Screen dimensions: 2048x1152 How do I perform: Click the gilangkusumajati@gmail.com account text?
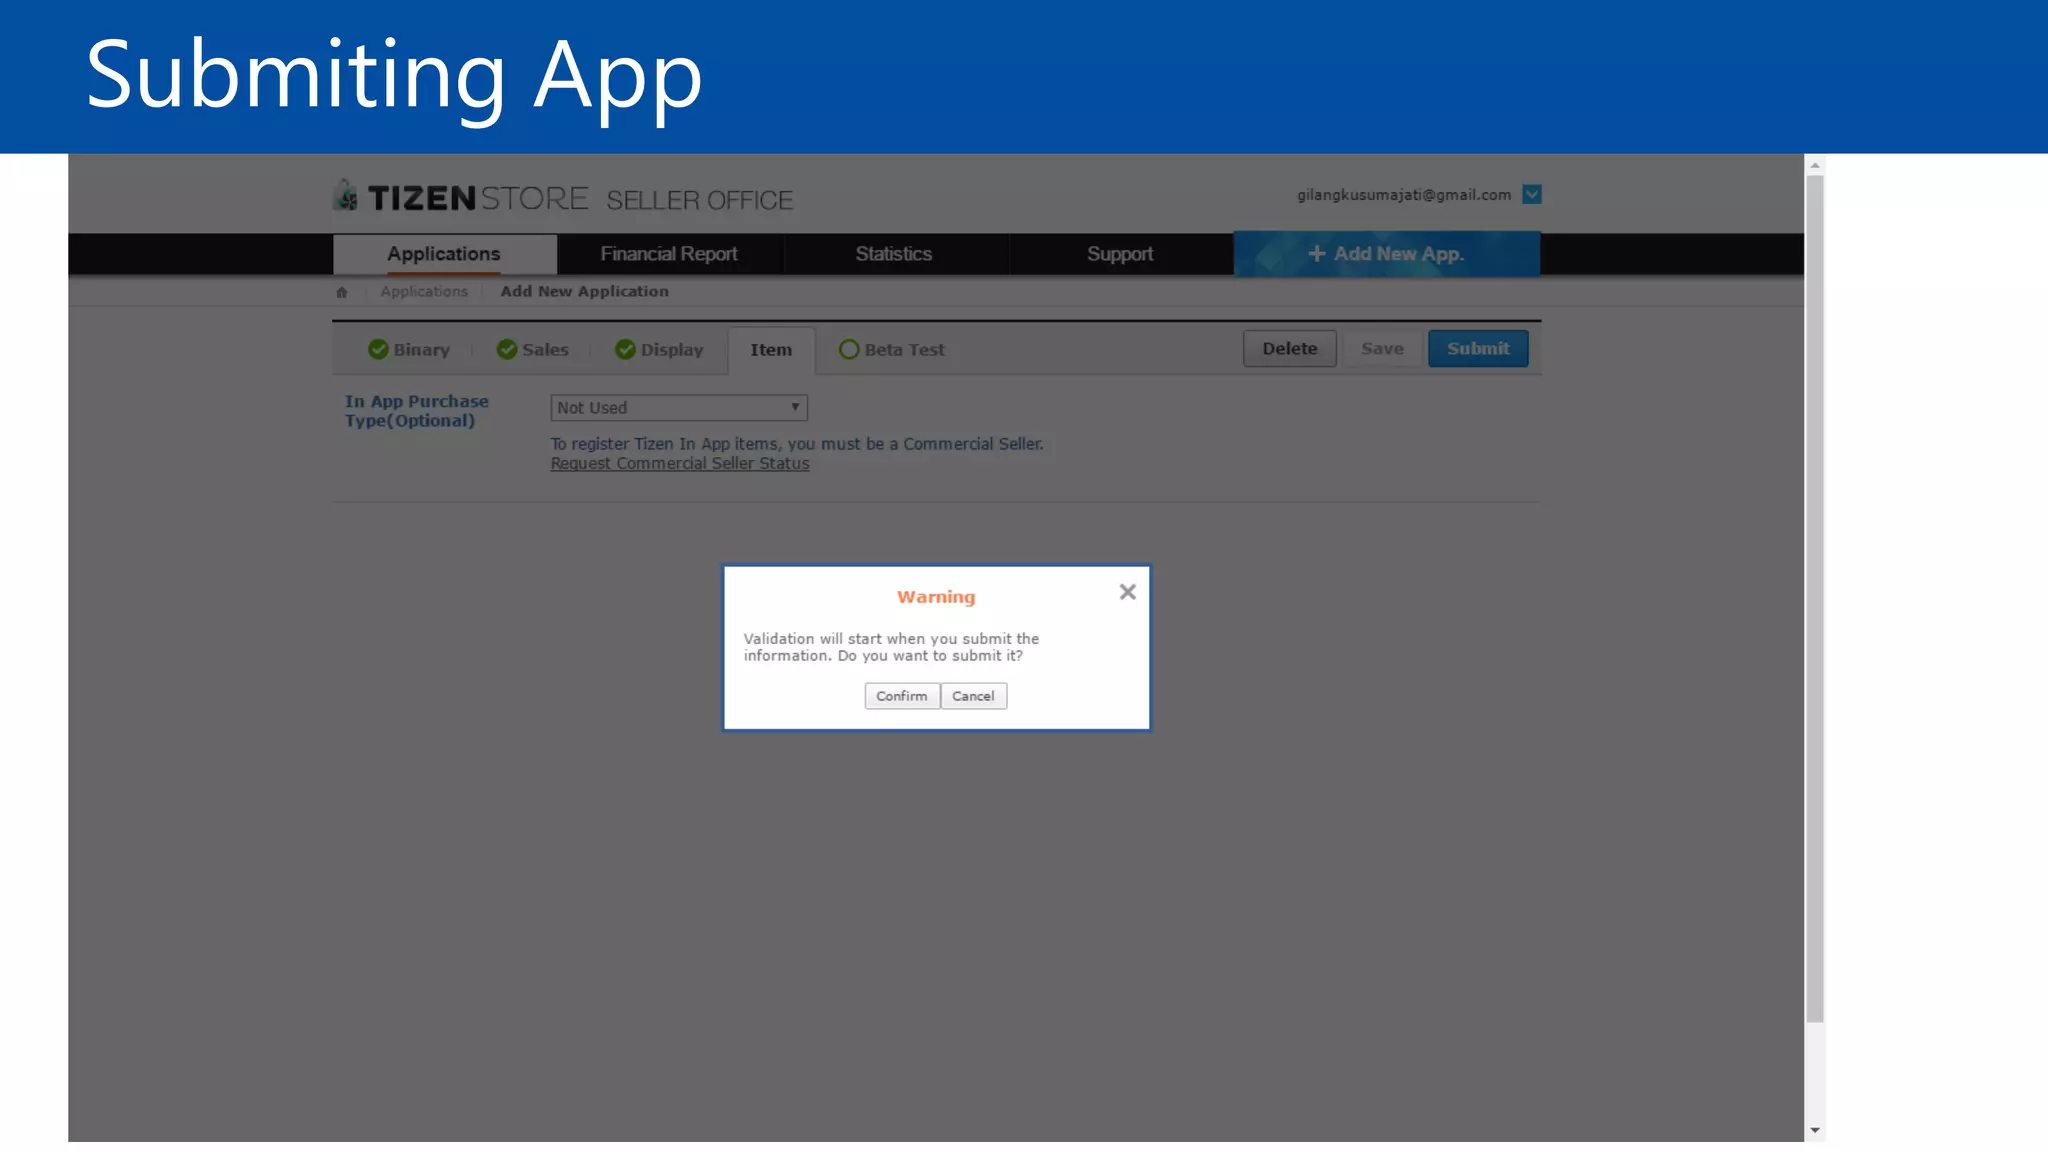pos(1404,195)
